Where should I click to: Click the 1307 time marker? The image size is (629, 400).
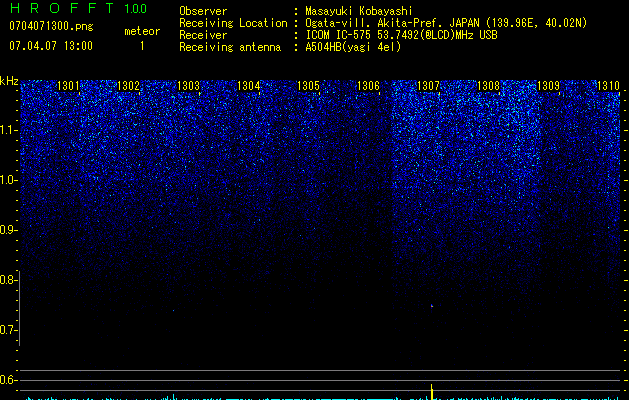point(428,86)
